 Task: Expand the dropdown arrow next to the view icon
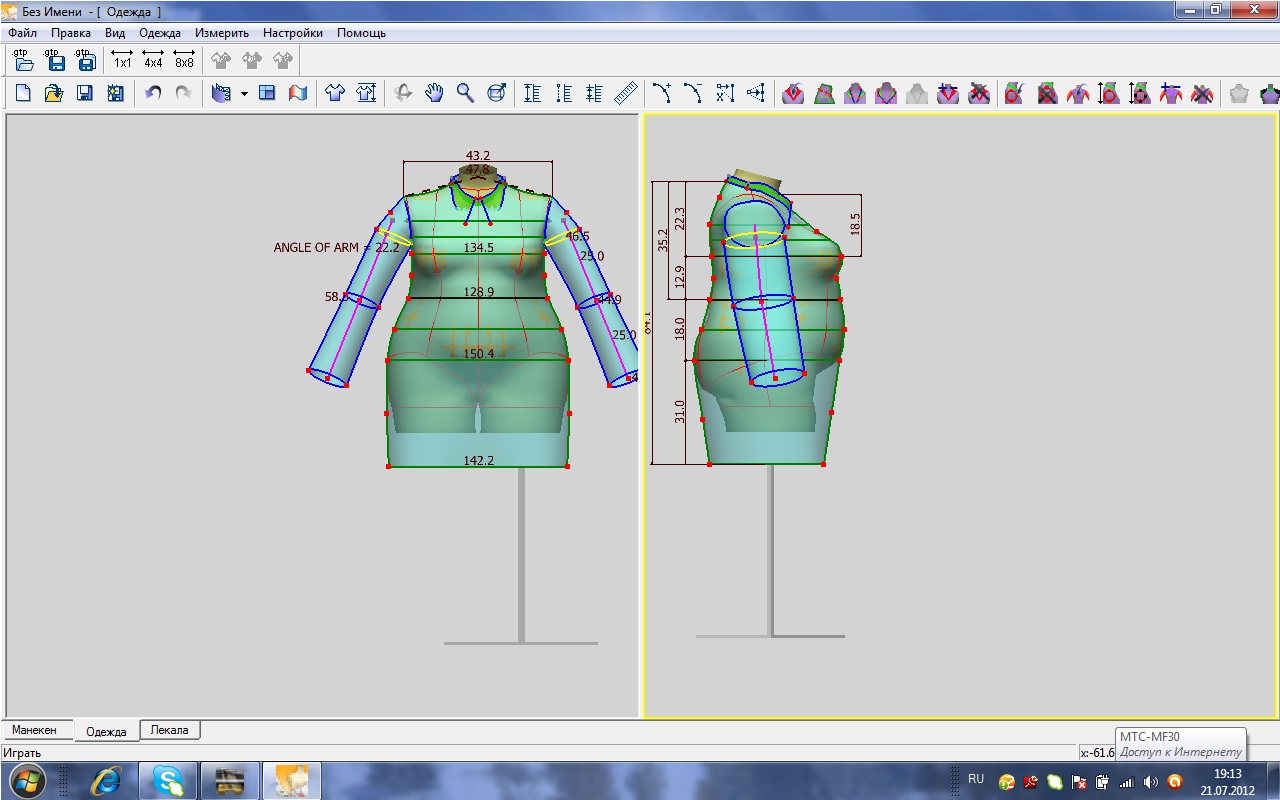click(x=244, y=94)
